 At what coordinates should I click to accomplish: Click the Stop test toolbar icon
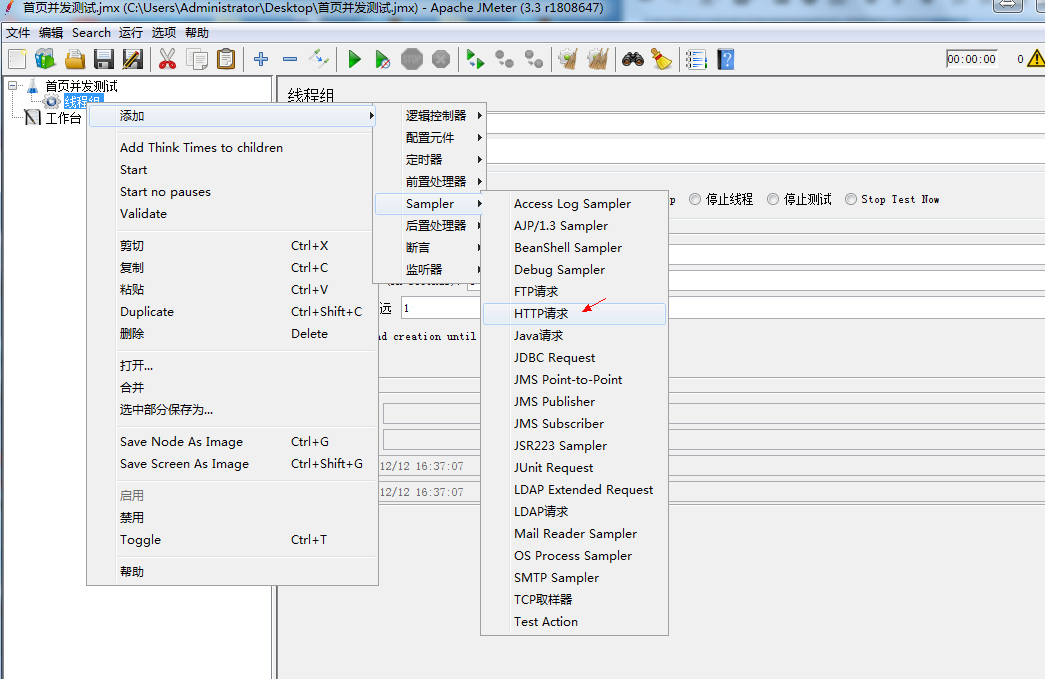(412, 59)
